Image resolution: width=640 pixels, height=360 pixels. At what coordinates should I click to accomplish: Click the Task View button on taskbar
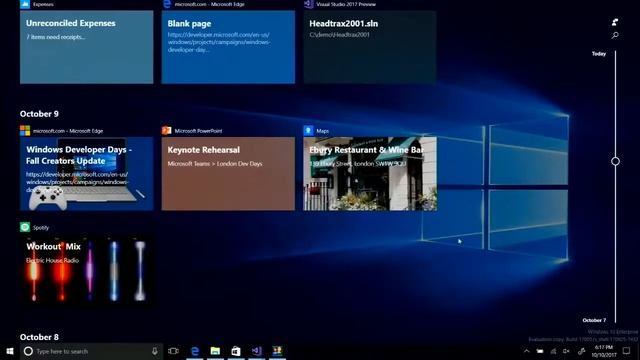(173, 351)
